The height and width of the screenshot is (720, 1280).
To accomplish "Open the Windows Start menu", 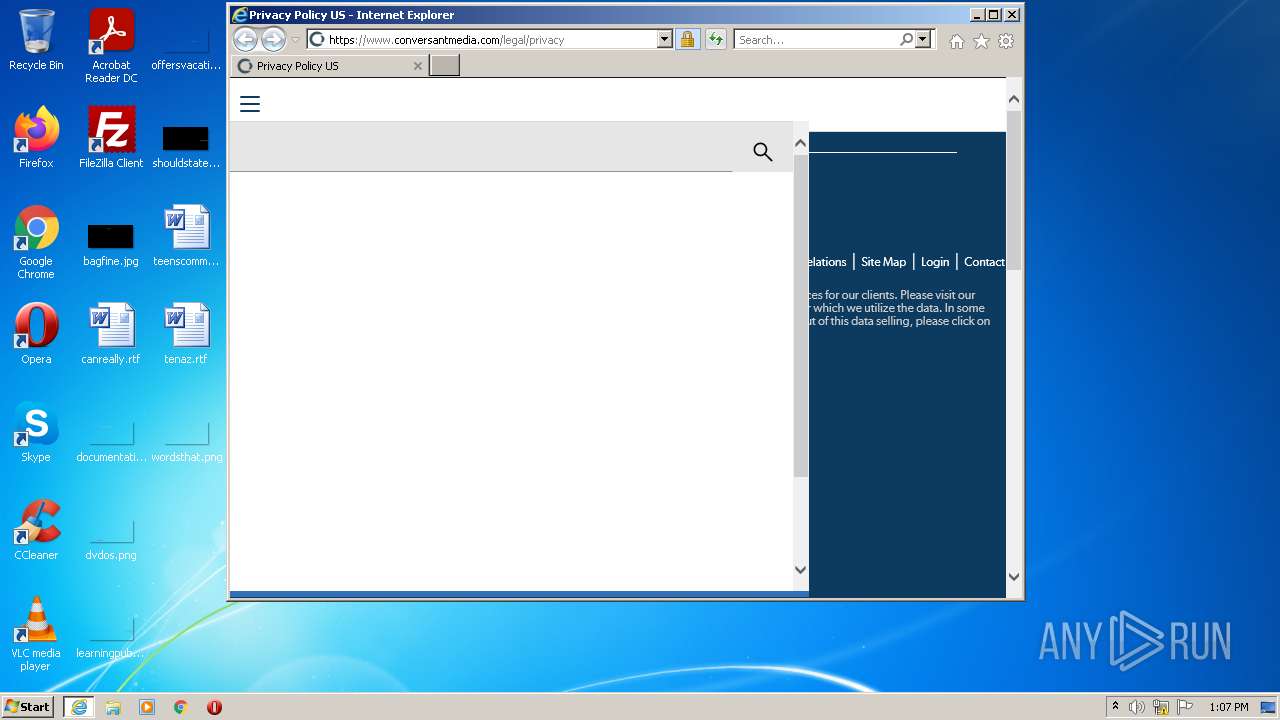I will tap(28, 706).
